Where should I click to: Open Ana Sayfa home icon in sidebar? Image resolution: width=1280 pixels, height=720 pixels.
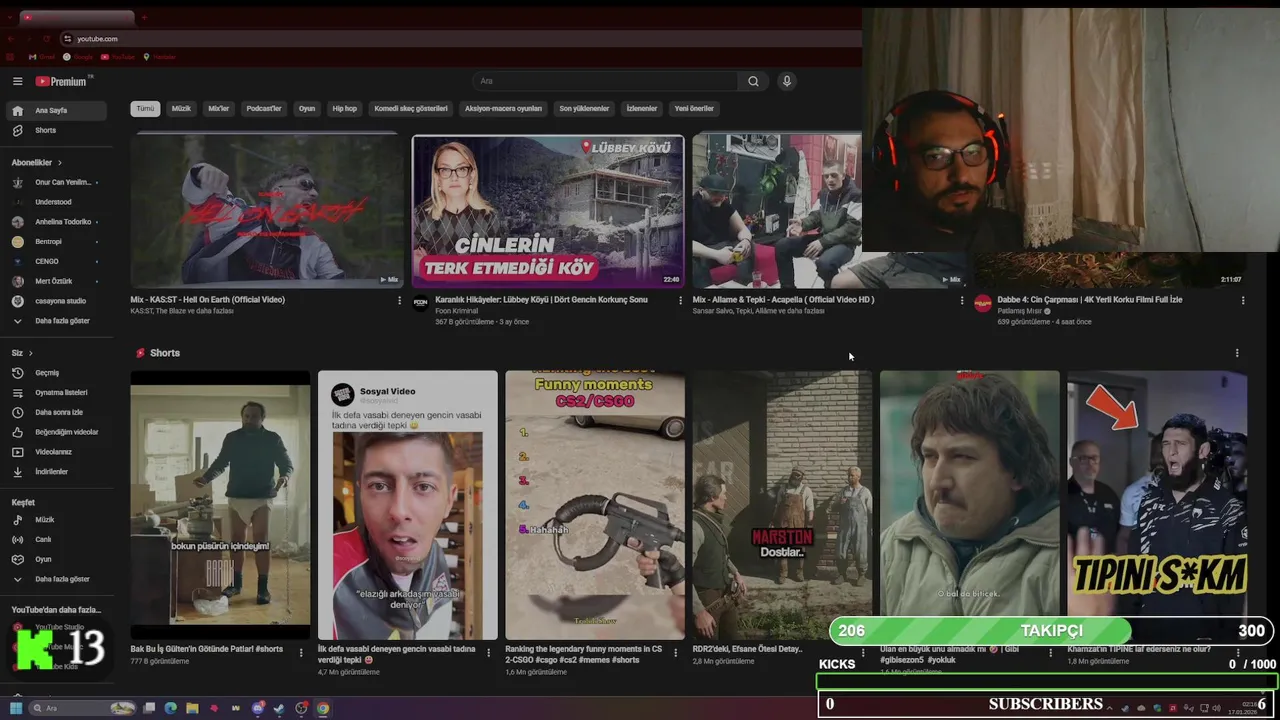coord(17,110)
